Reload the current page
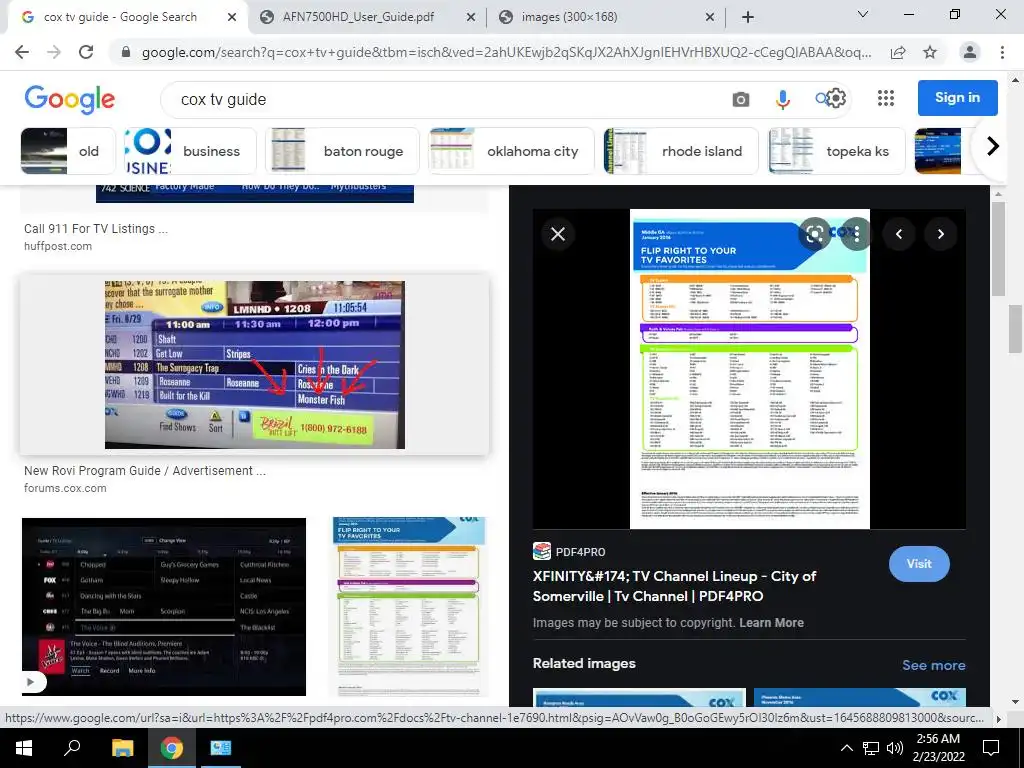Screen dimensions: 1024x768 click(86, 52)
